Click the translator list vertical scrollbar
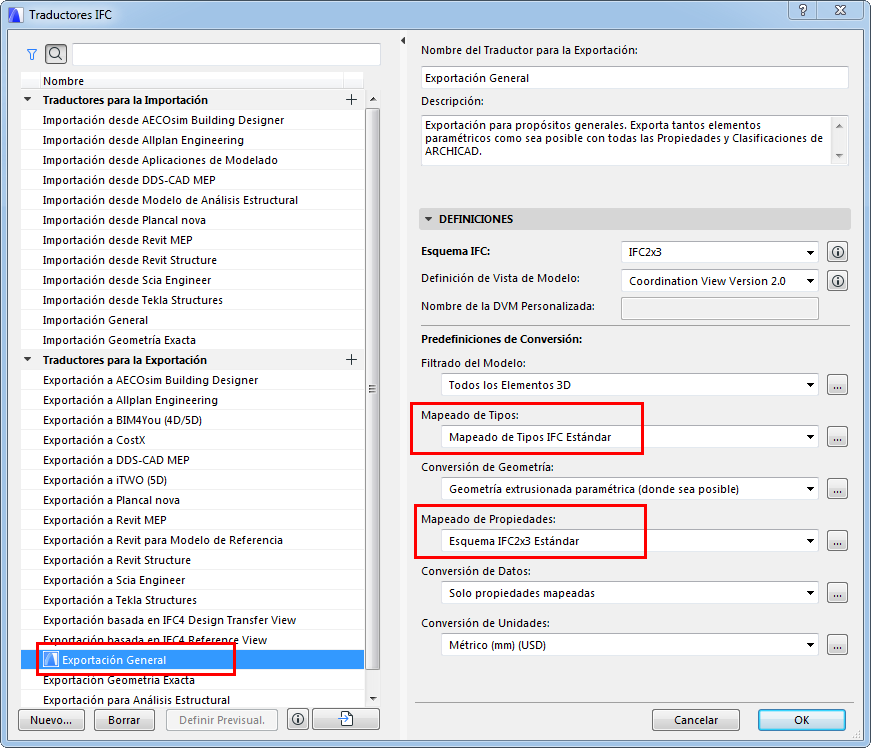871x748 pixels. pos(373,389)
